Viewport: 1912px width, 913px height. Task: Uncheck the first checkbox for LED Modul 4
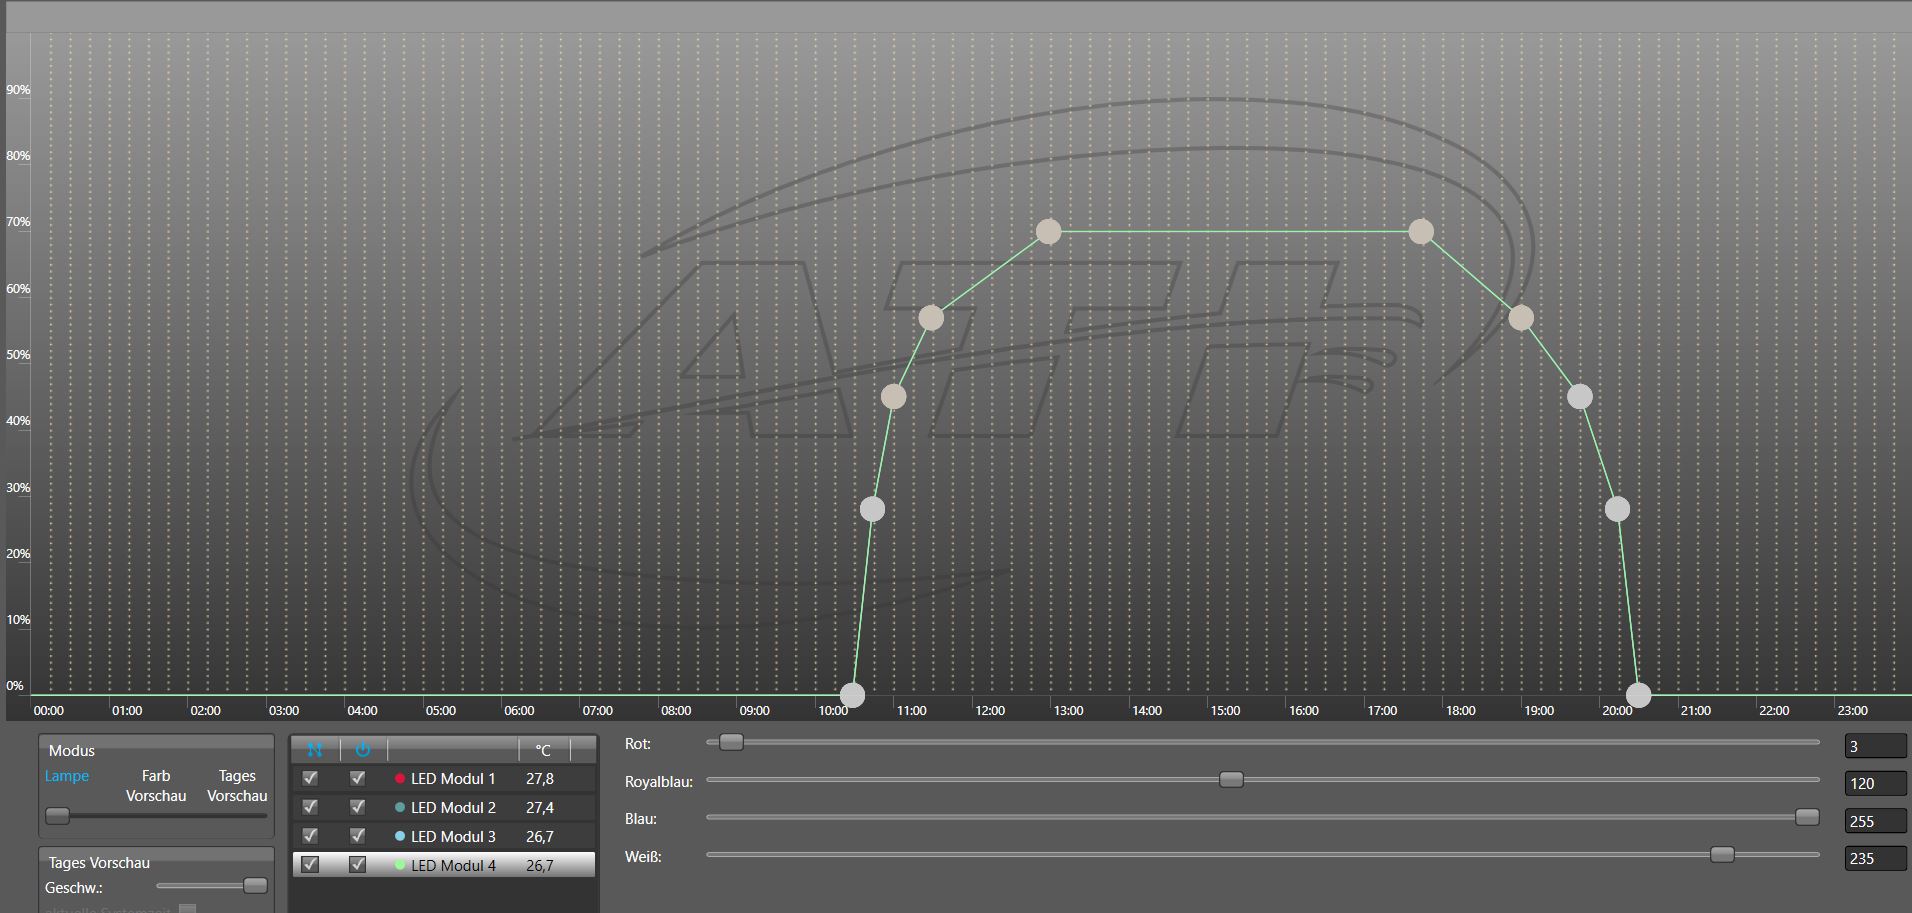310,865
